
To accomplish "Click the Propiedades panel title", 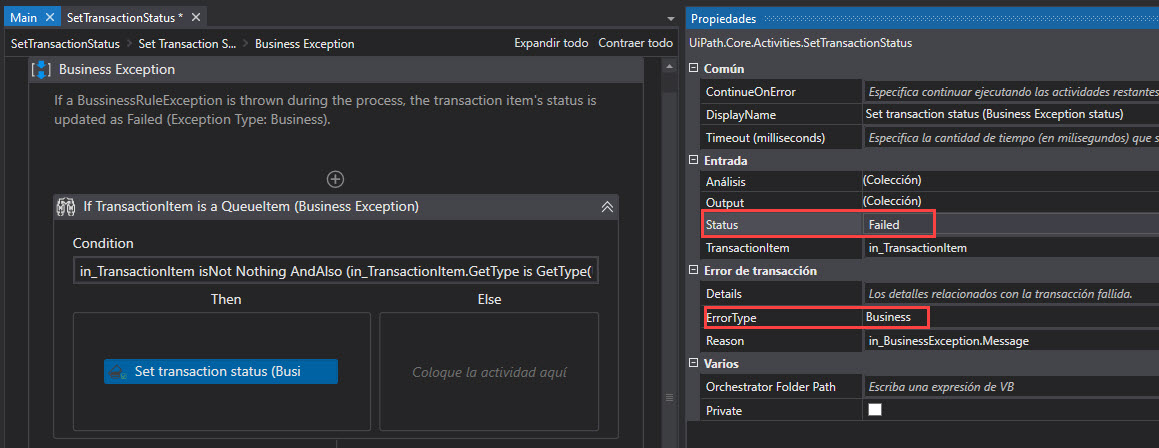I will pos(723,18).
